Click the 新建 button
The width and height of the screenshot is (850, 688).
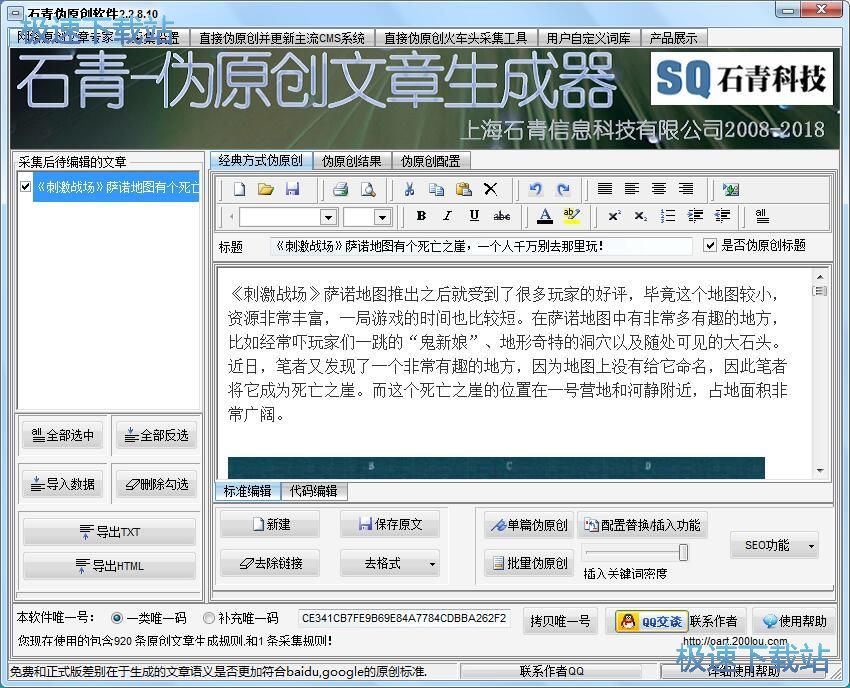point(270,524)
